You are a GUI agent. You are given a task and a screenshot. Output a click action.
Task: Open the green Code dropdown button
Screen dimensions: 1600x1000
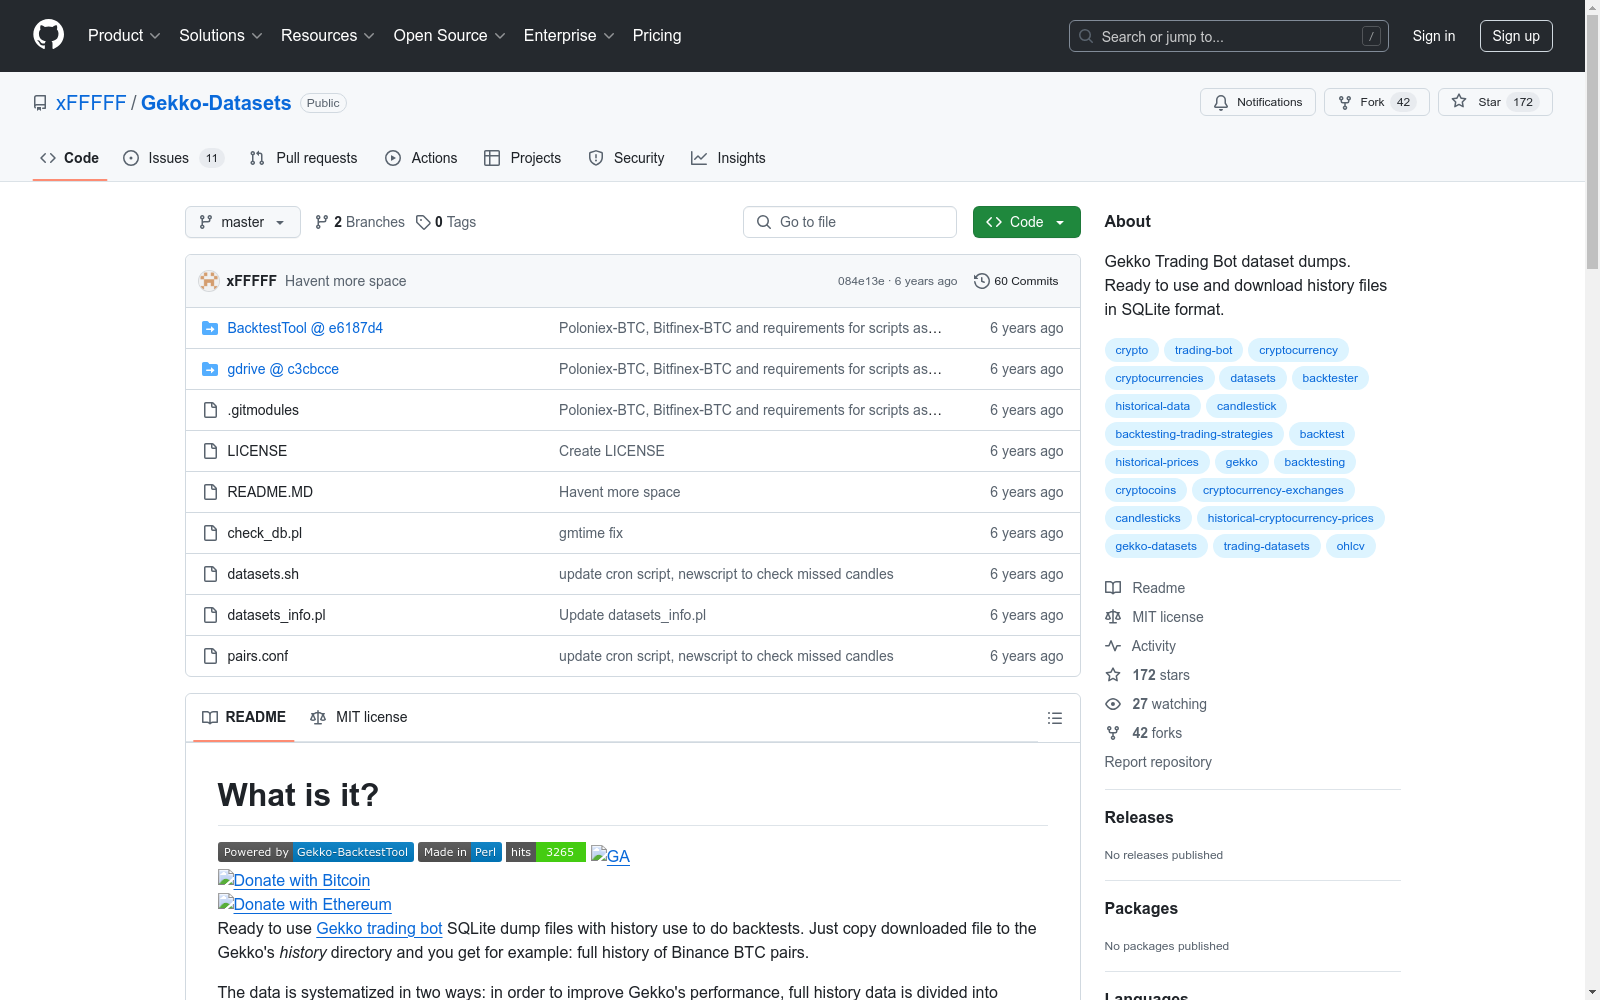[1026, 222]
